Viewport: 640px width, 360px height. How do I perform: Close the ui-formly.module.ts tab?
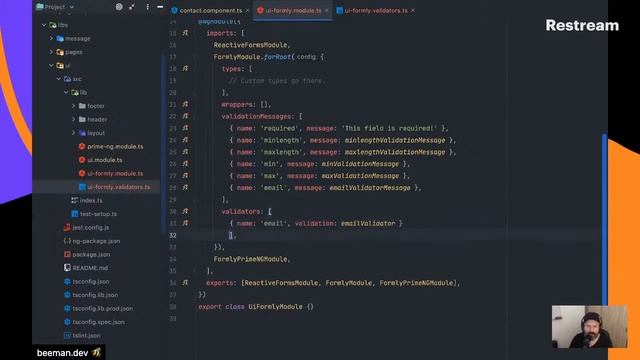(327, 11)
